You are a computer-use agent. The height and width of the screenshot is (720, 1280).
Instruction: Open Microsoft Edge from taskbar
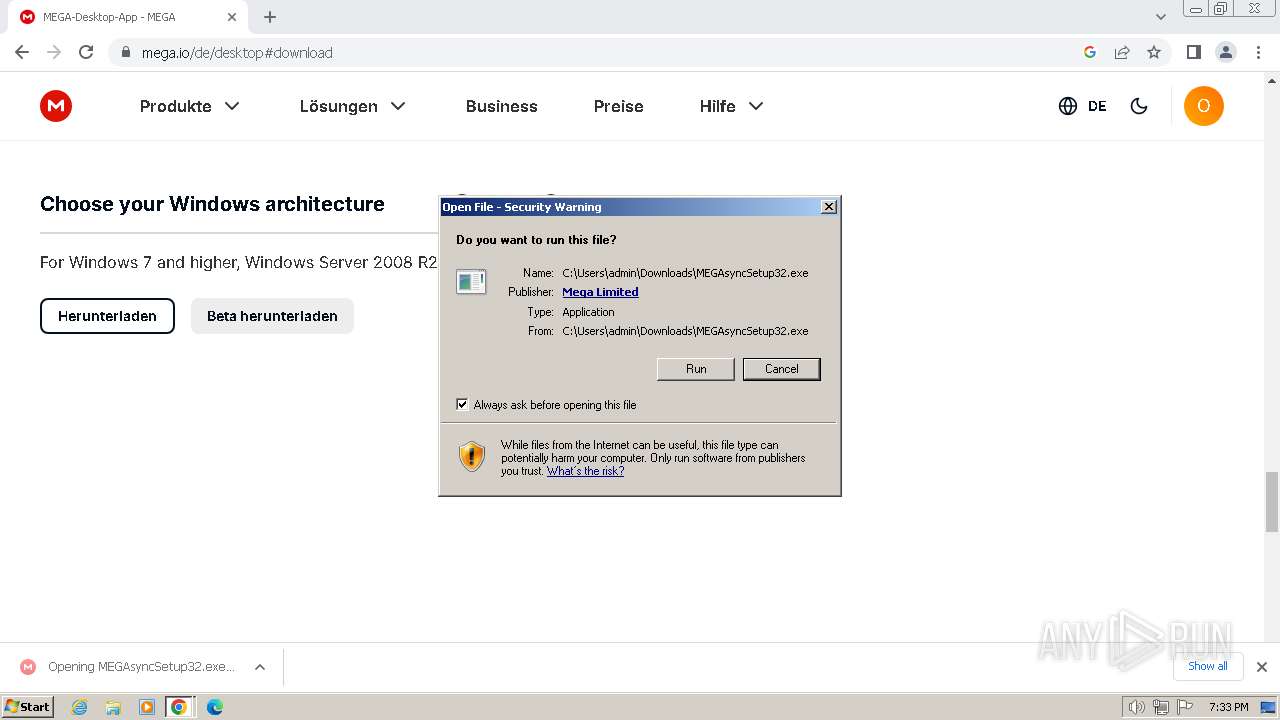point(214,707)
